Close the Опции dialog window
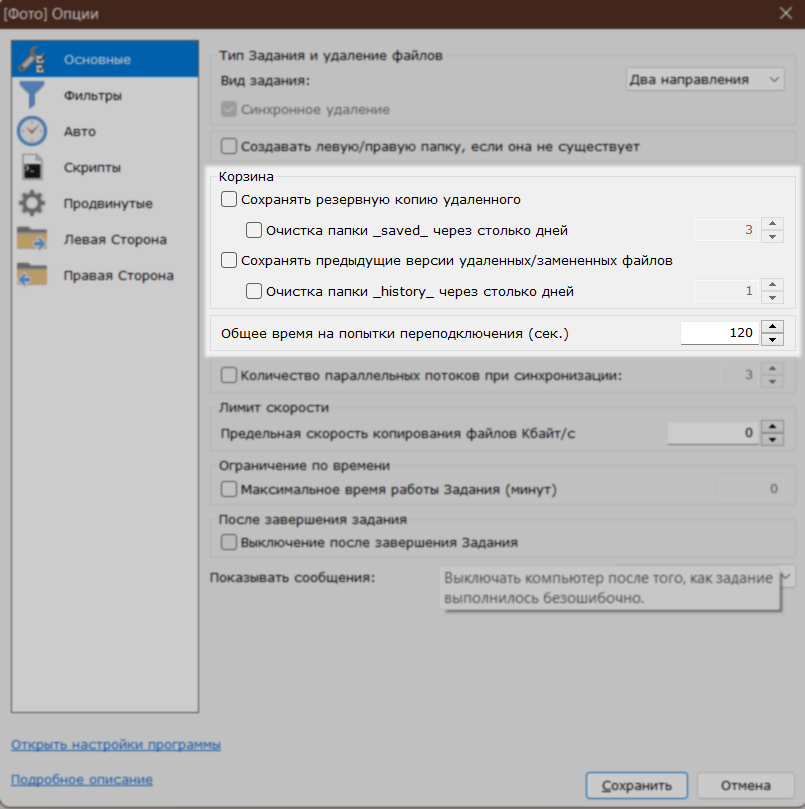 point(786,13)
